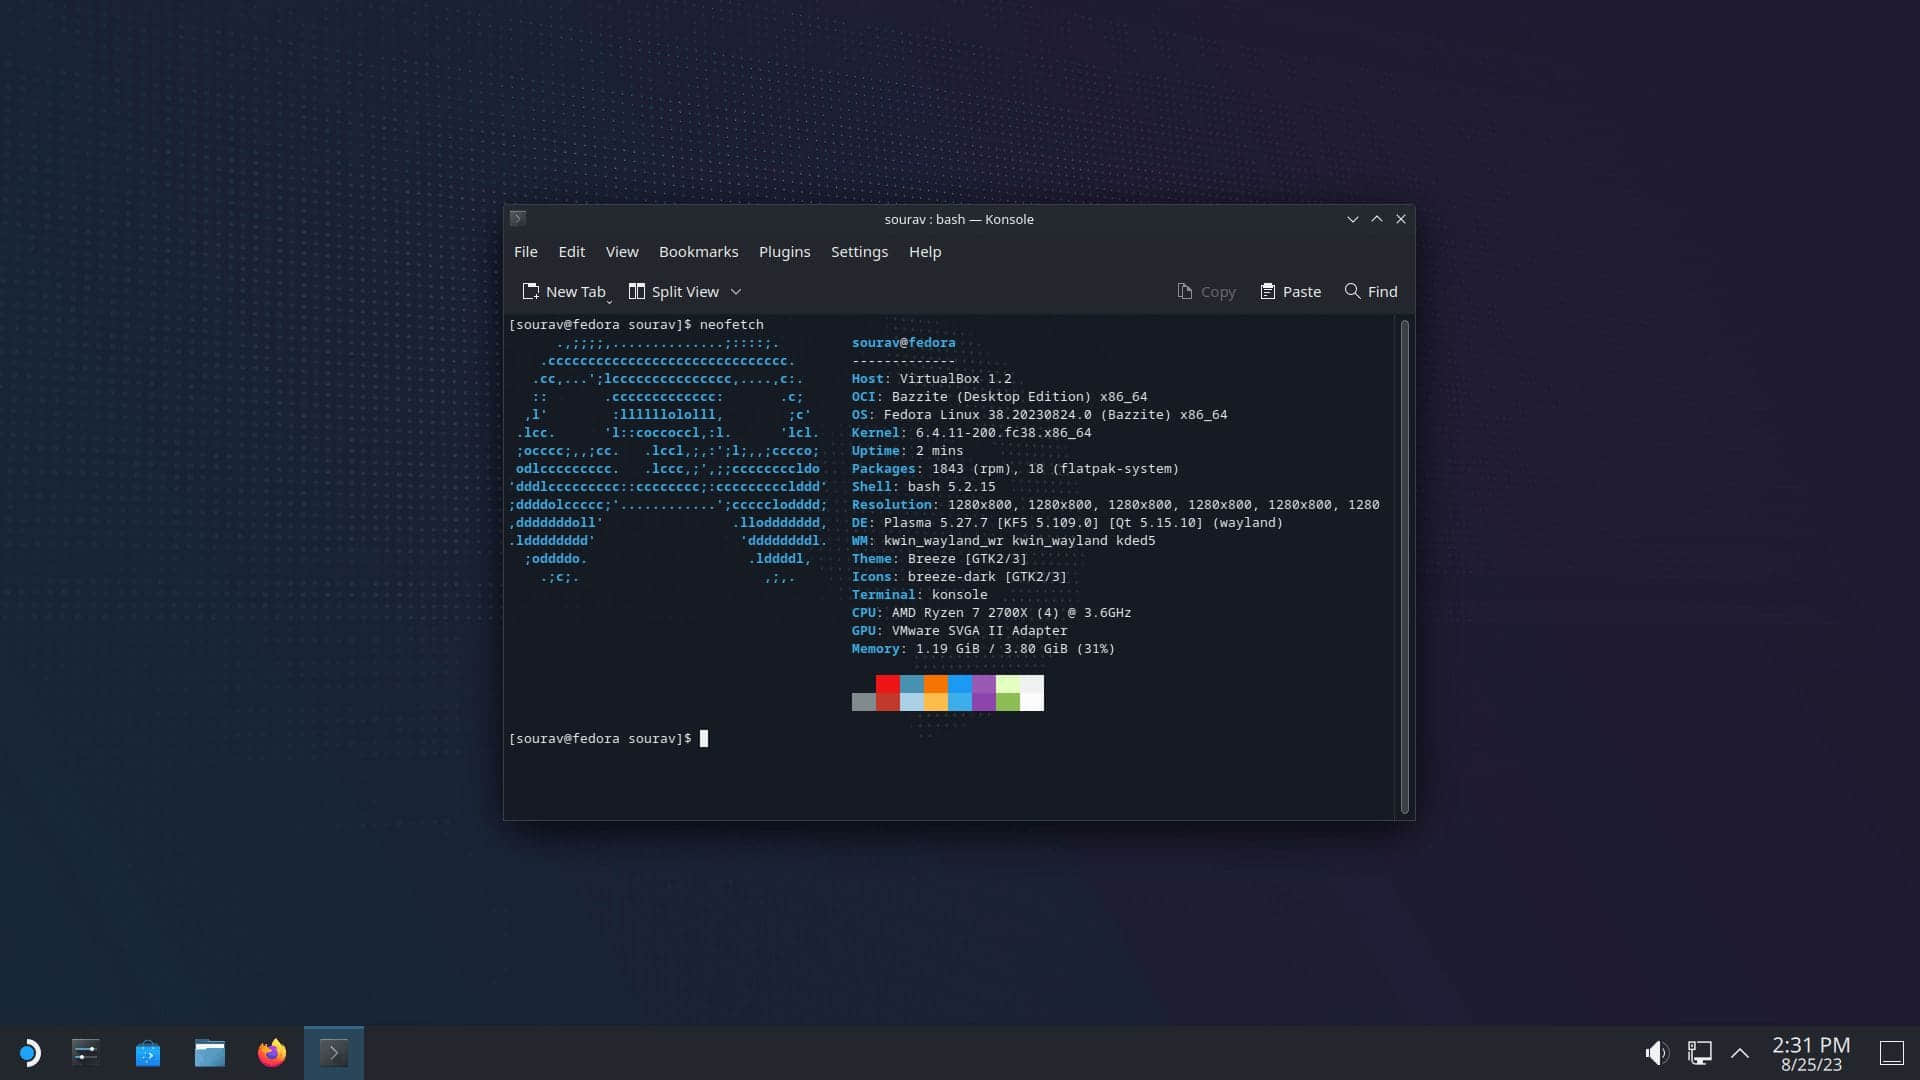Click the orange neofetch color block
1920x1080 pixels.
click(x=935, y=684)
